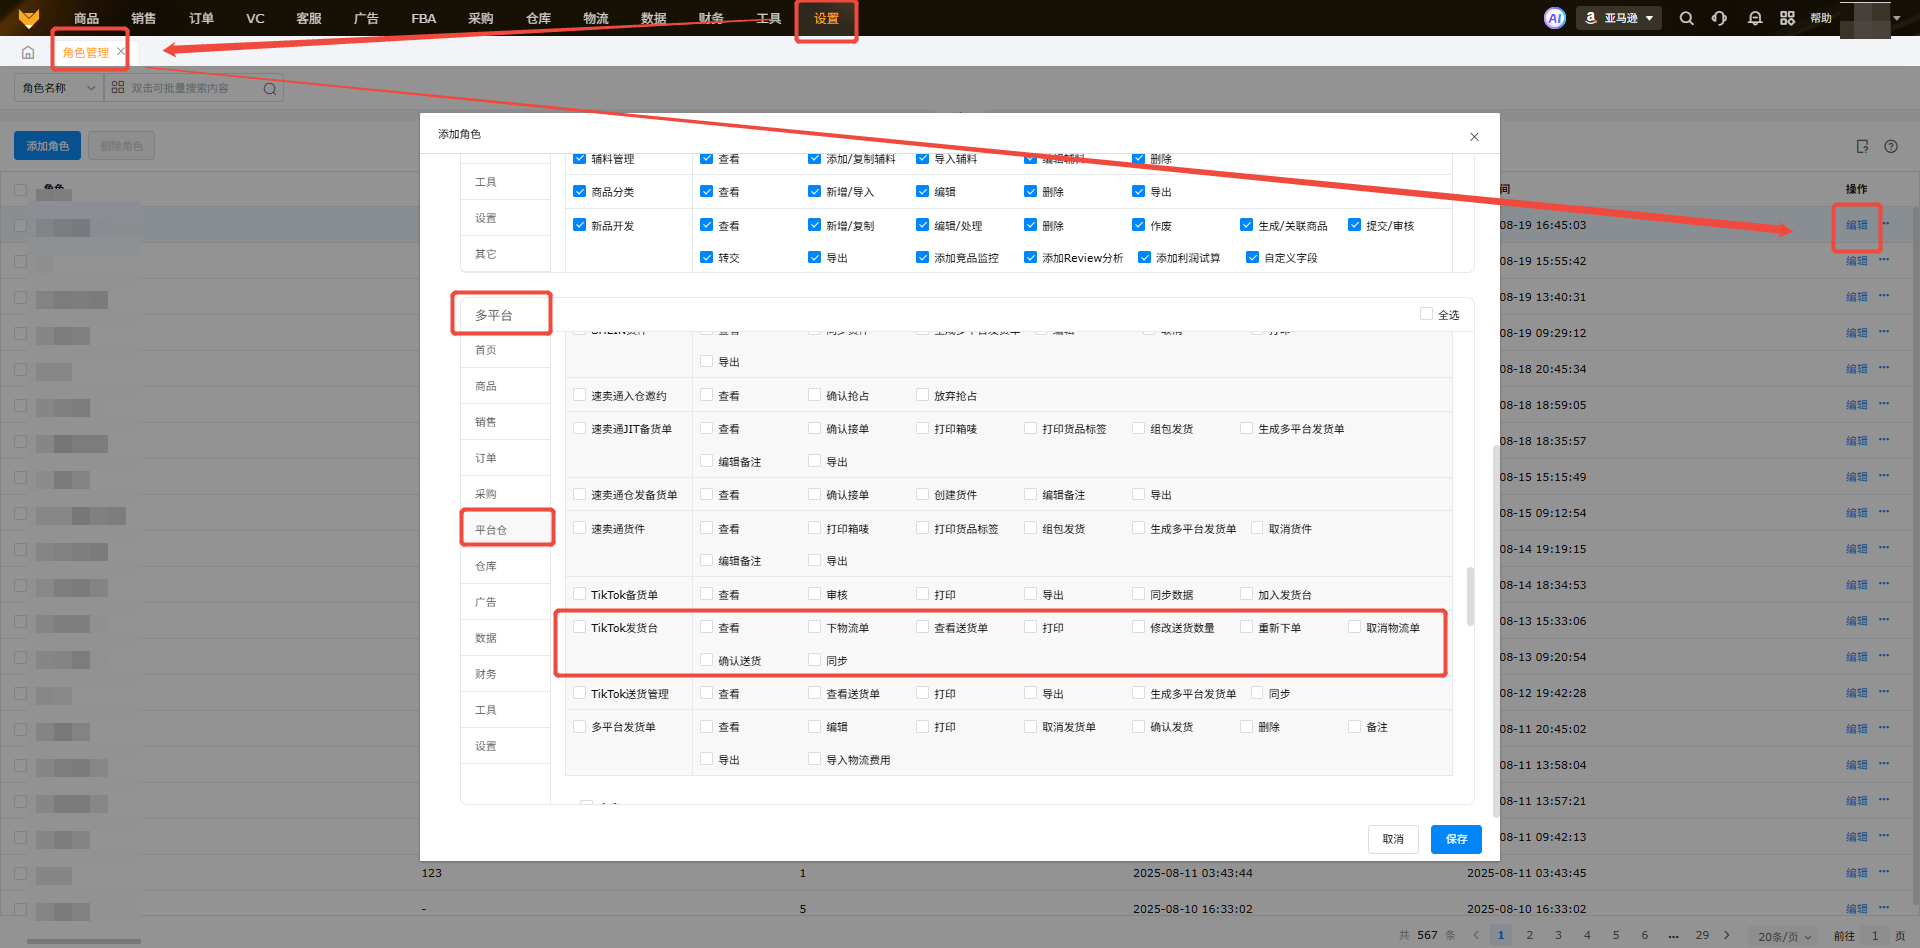Open the 20条/页 page size dropdown
This screenshot has width=1920, height=948.
click(1784, 936)
